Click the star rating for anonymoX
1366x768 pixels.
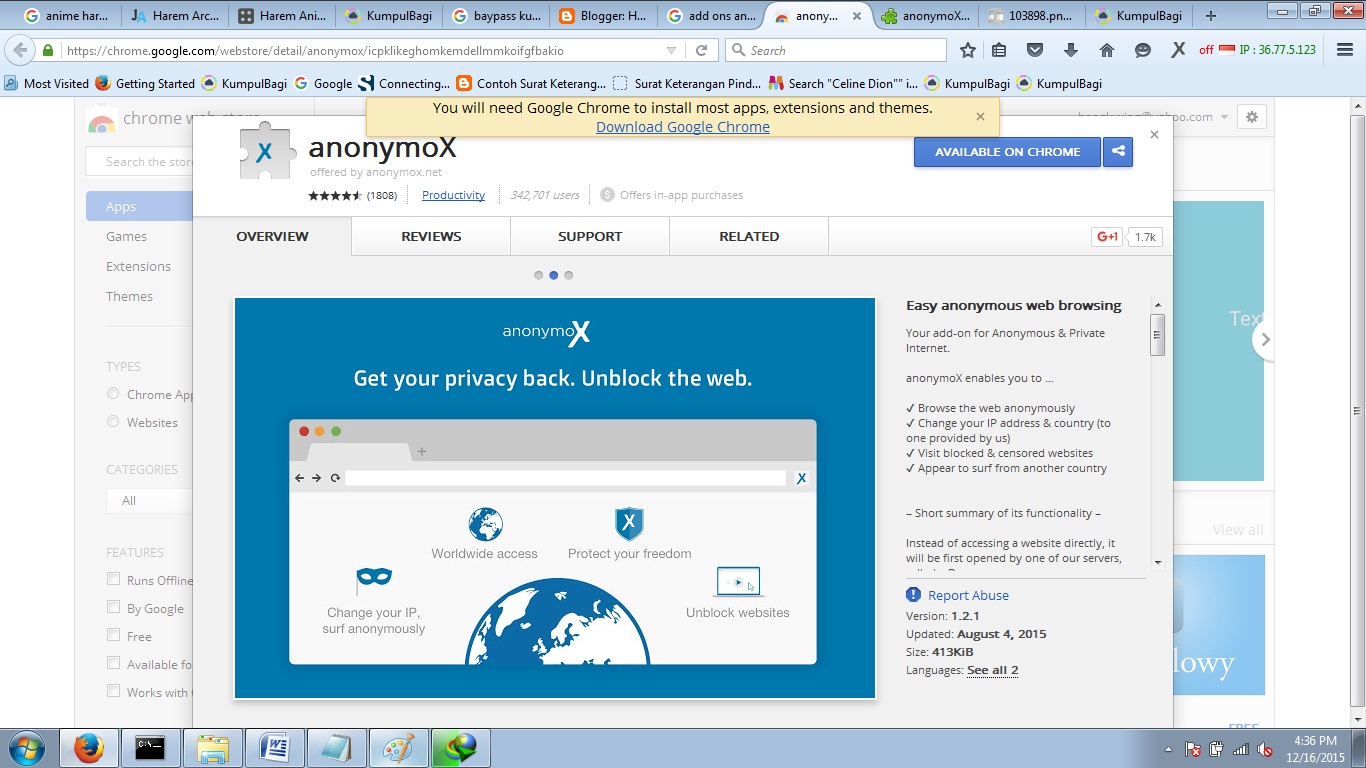pos(335,195)
